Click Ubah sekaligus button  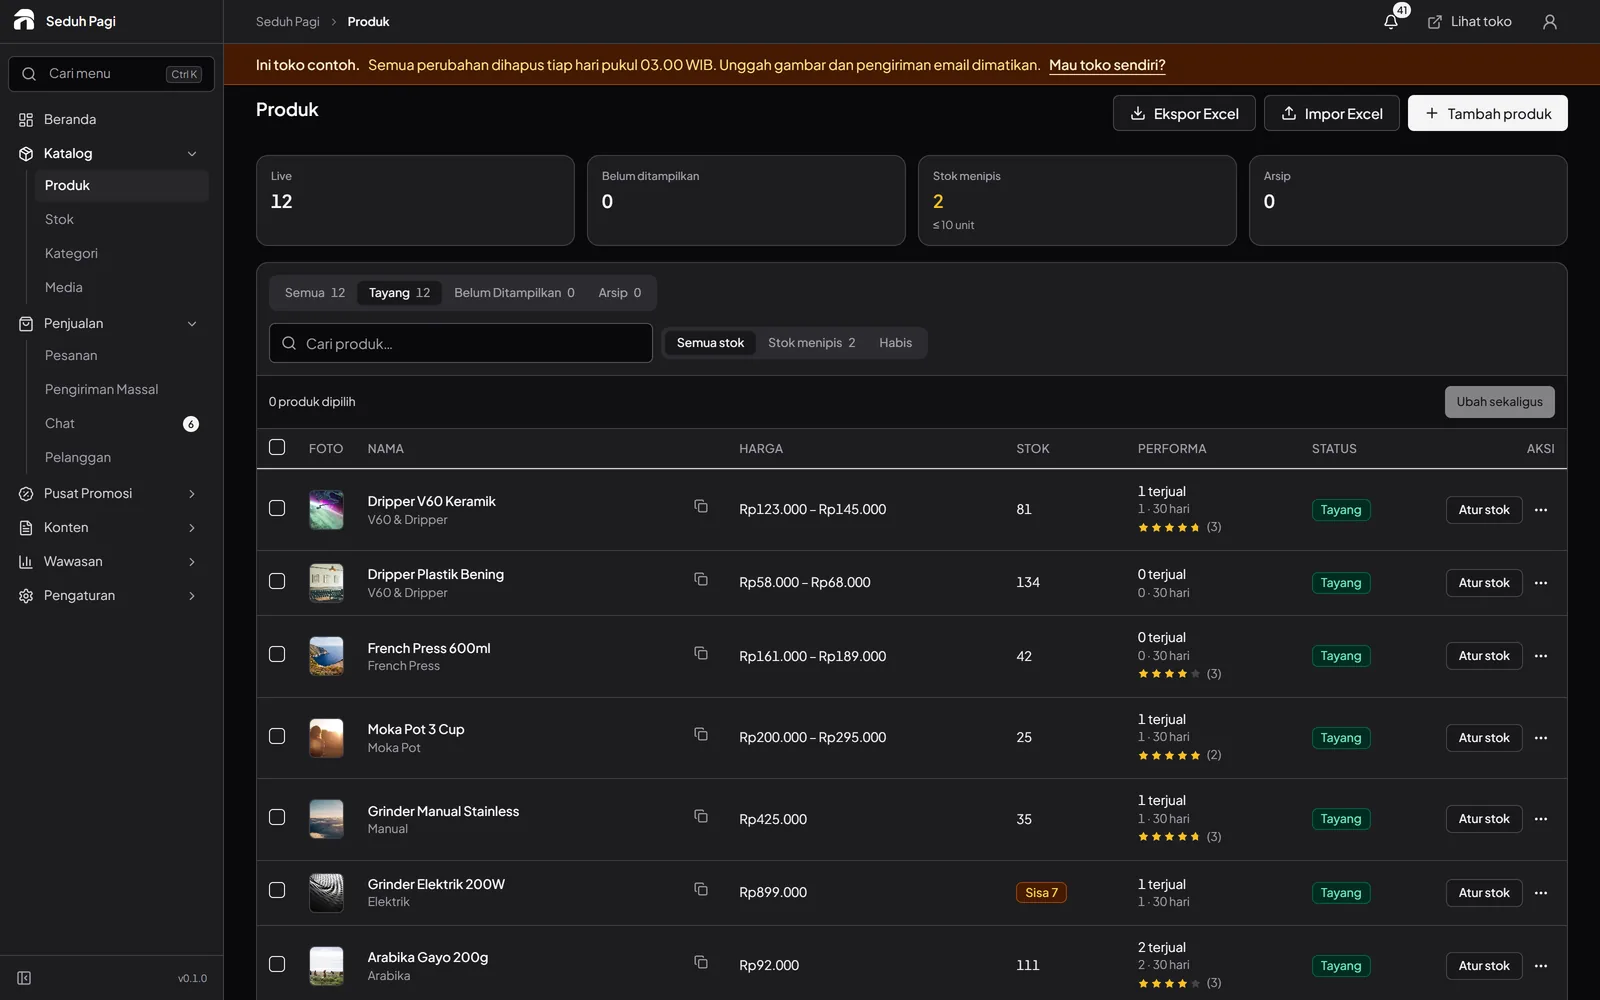coord(1499,402)
